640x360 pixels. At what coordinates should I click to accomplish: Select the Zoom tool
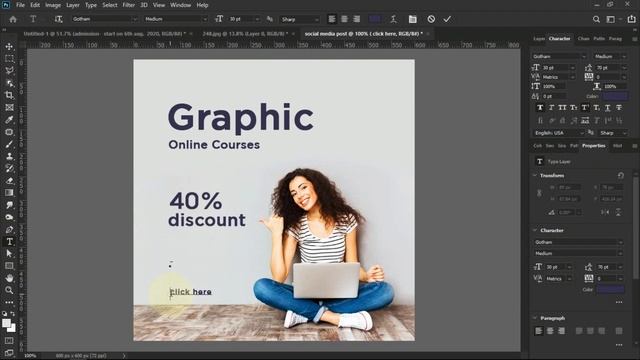9,290
